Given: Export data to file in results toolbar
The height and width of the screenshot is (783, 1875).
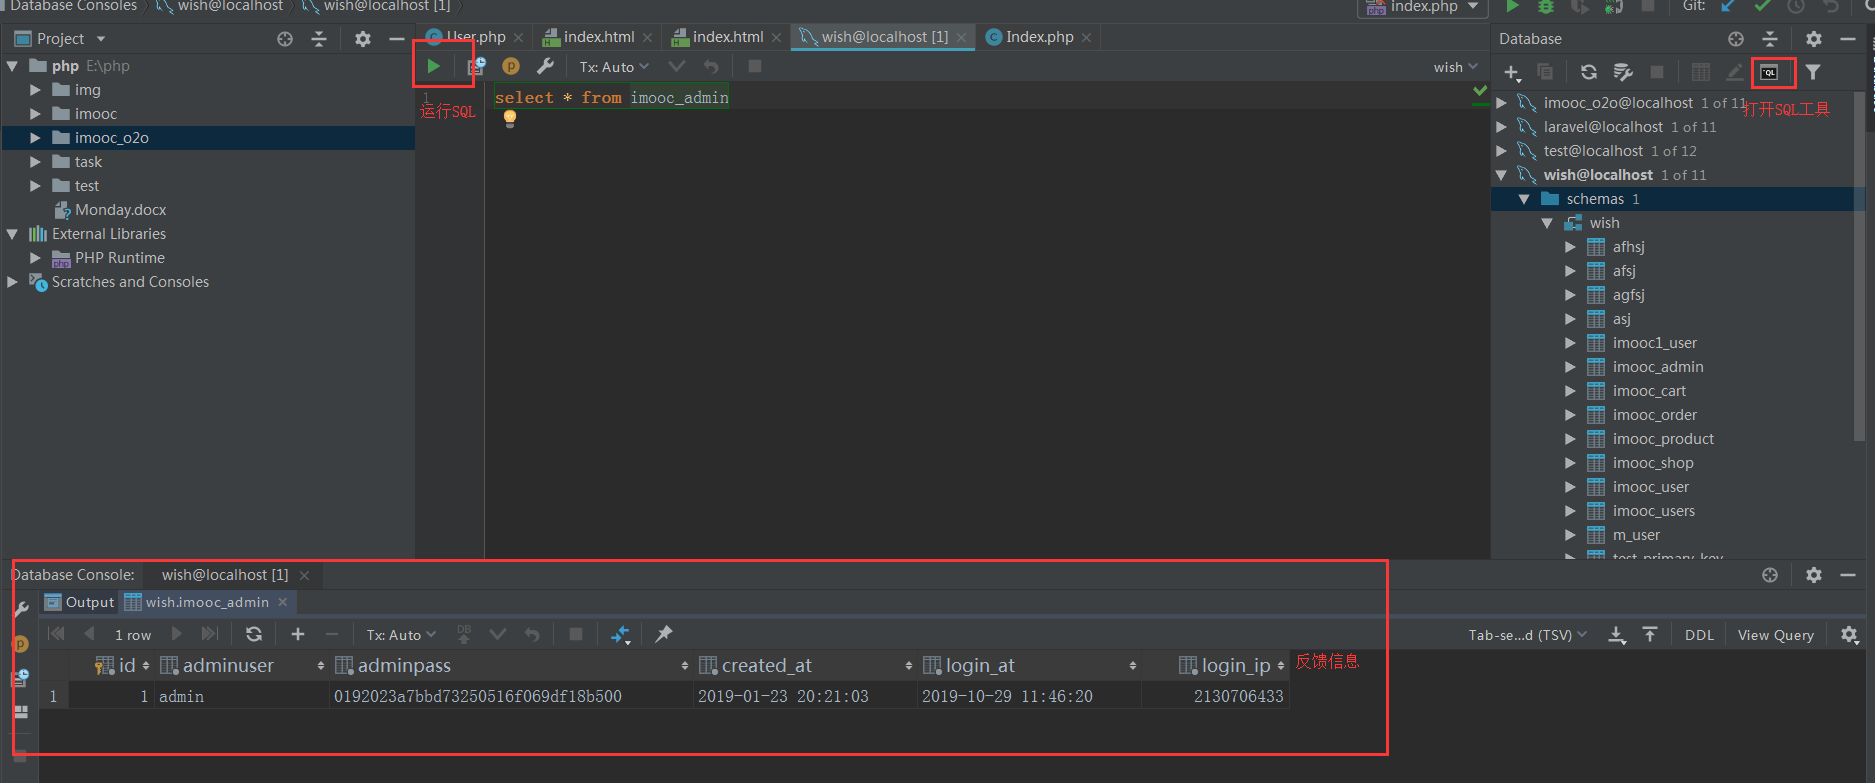Looking at the screenshot, I should tap(1617, 635).
